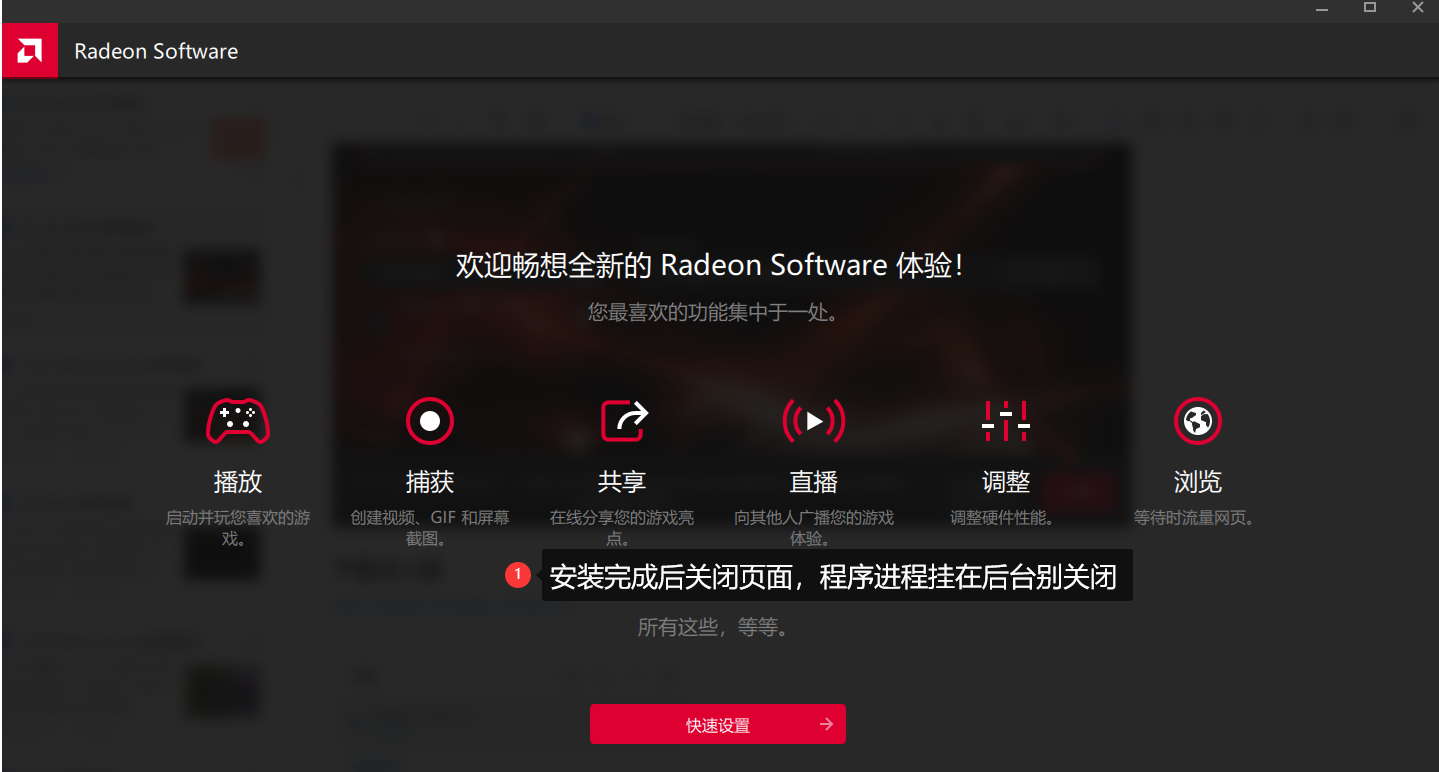Click the 捕获 record circle icon

pyautogui.click(x=430, y=421)
